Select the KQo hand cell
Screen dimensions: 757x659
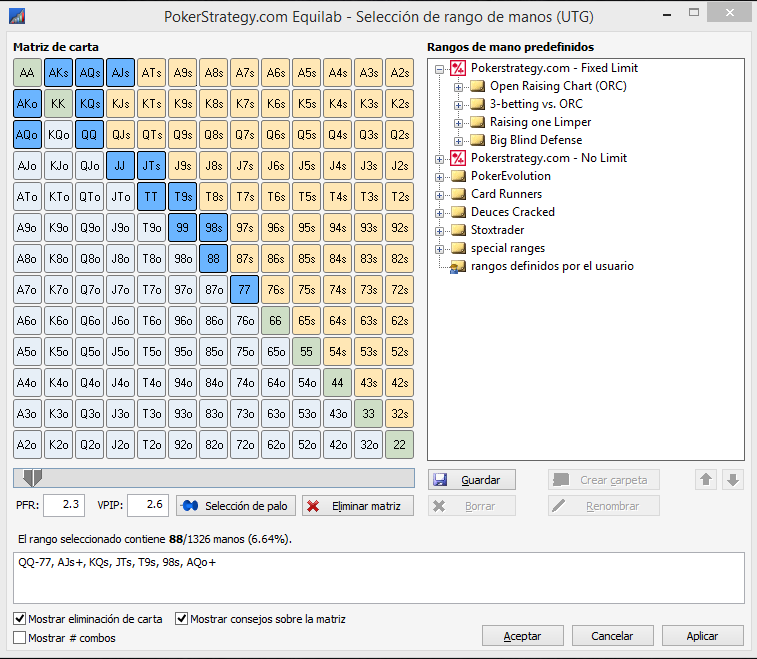tap(58, 135)
